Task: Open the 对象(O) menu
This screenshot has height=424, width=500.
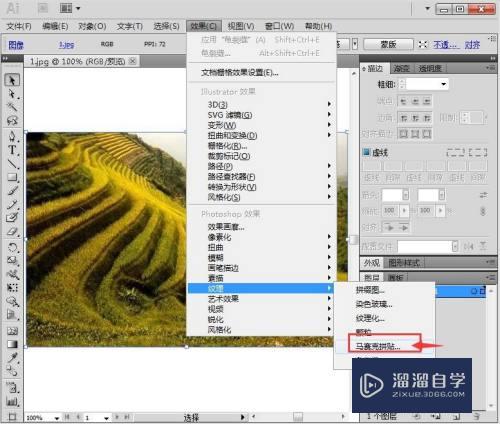Action: tap(92, 26)
